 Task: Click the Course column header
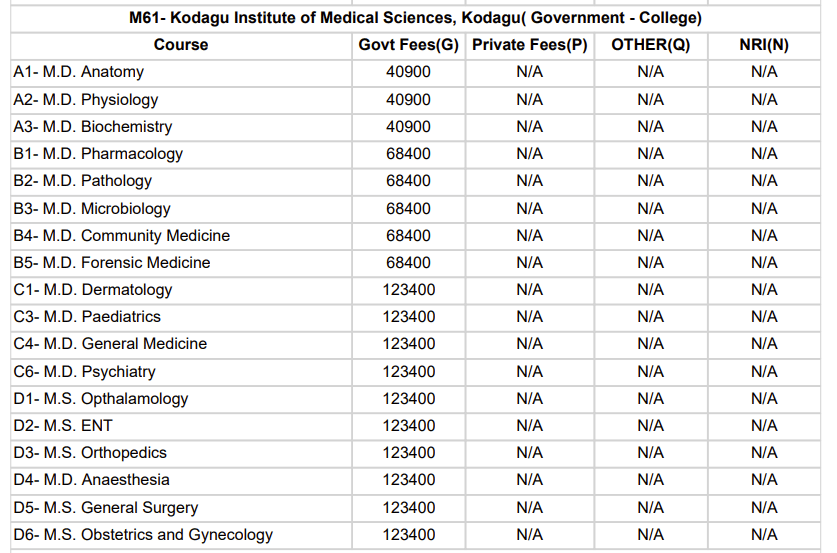tap(181, 45)
